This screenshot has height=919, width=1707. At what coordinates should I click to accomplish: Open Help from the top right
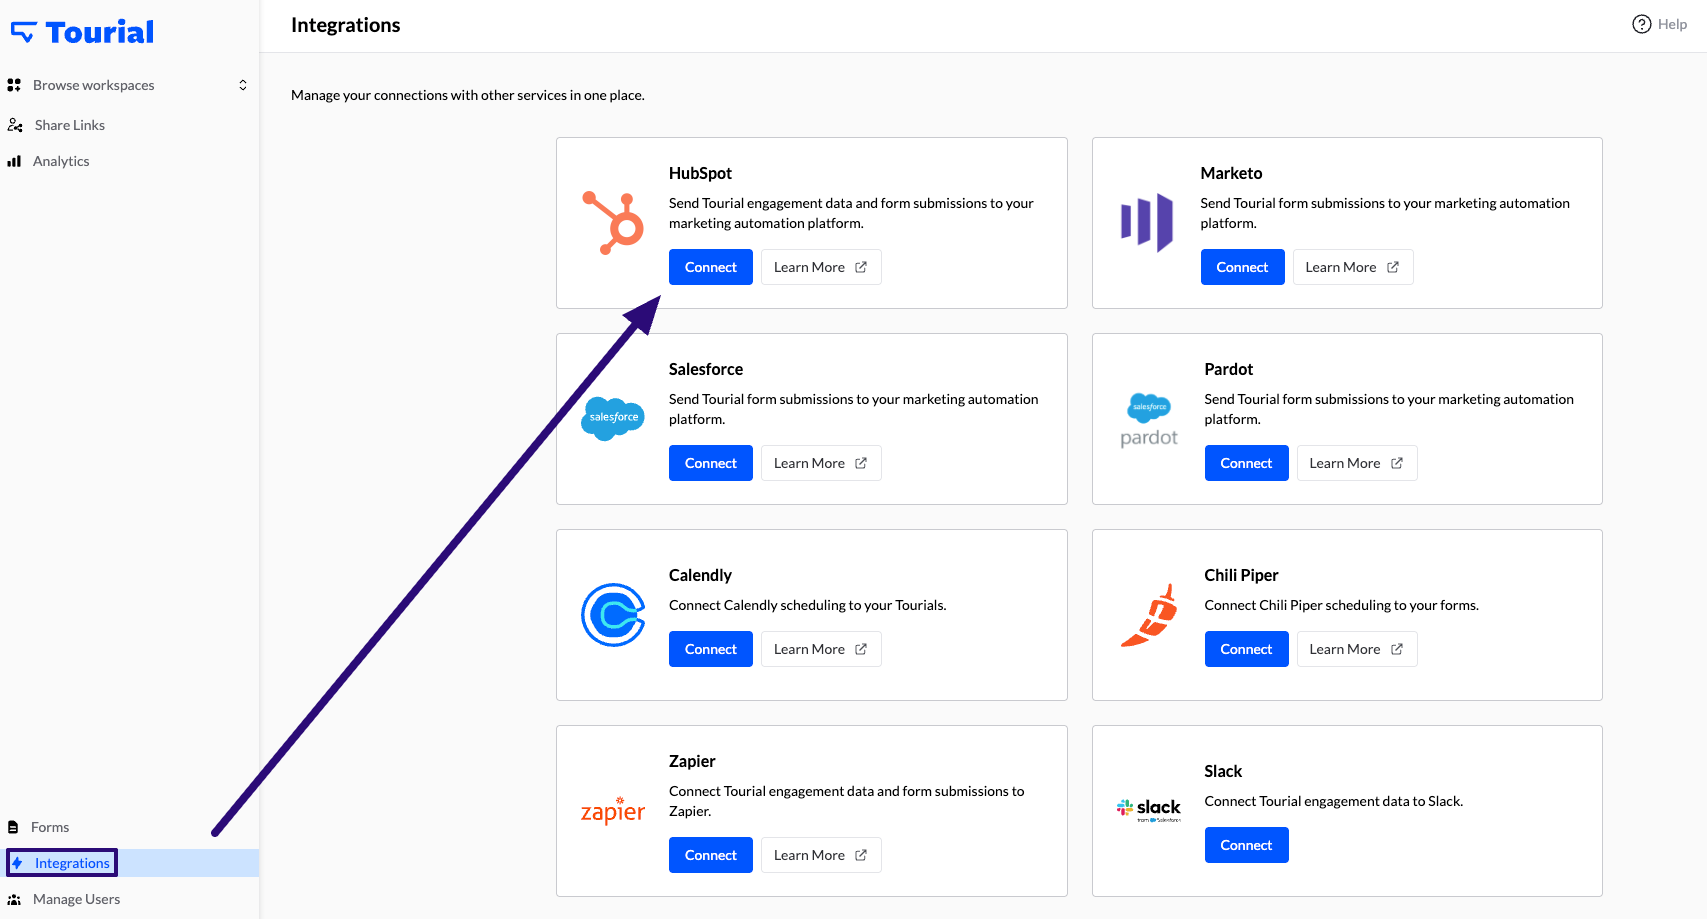[1659, 24]
